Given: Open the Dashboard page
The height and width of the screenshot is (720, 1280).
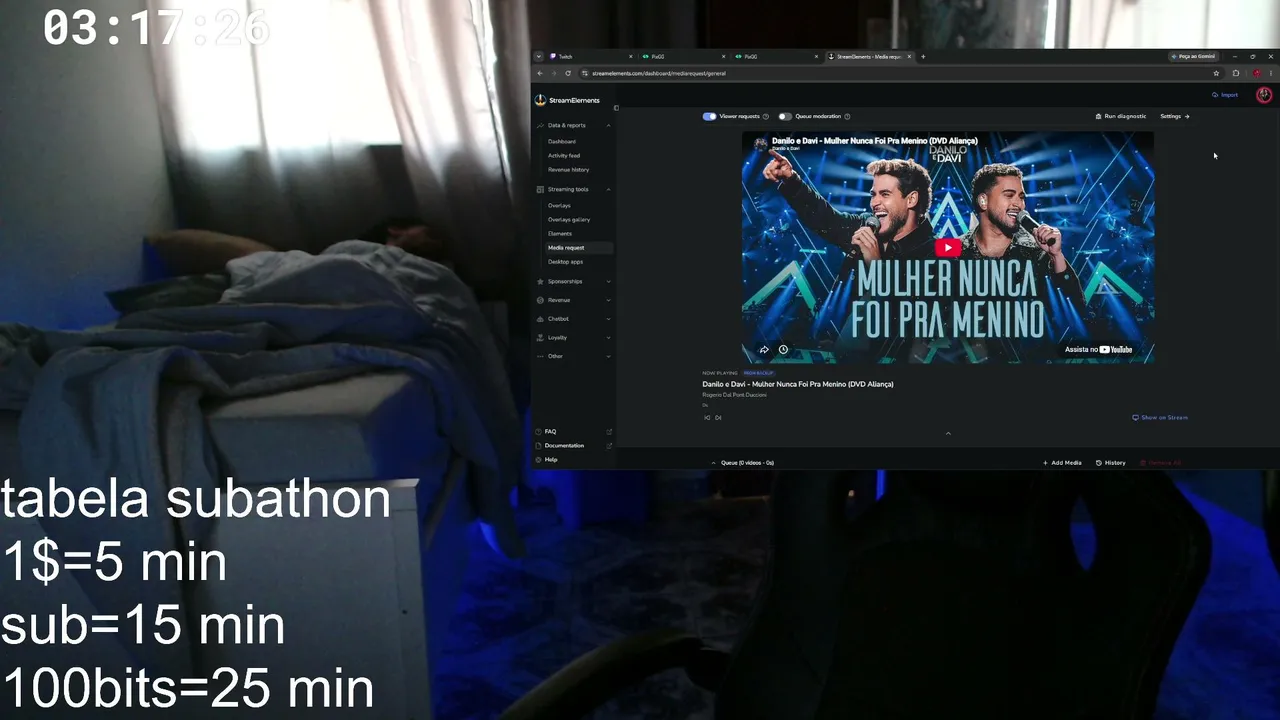Looking at the screenshot, I should [562, 141].
